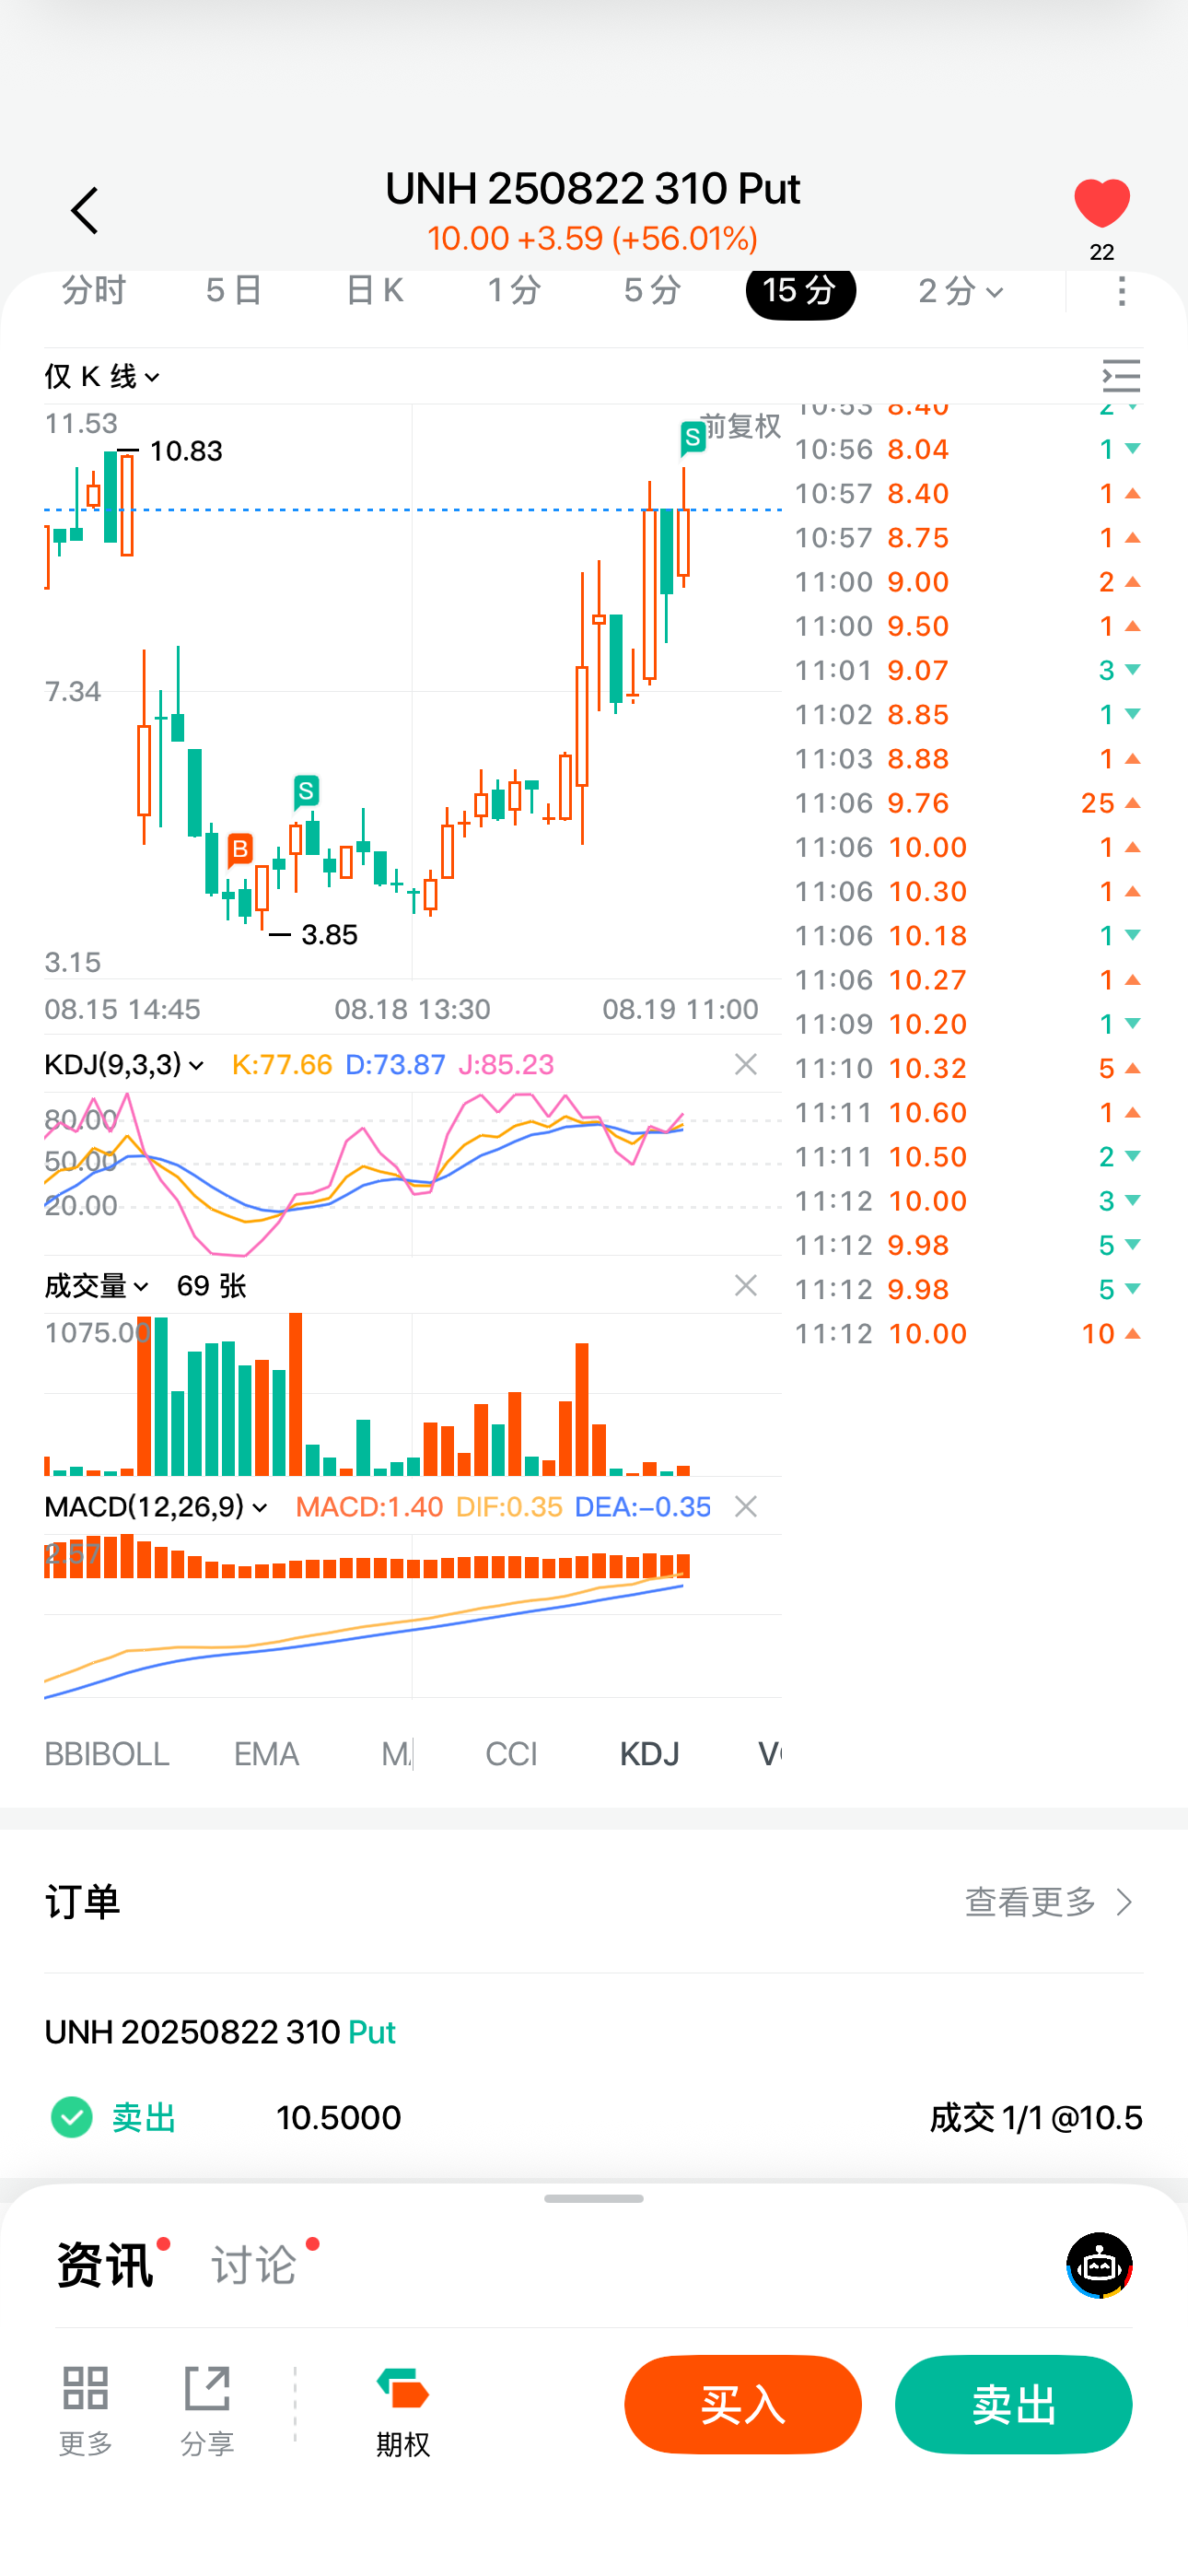Tap the MACD:1.40 indicator value

pyautogui.click(x=369, y=1506)
